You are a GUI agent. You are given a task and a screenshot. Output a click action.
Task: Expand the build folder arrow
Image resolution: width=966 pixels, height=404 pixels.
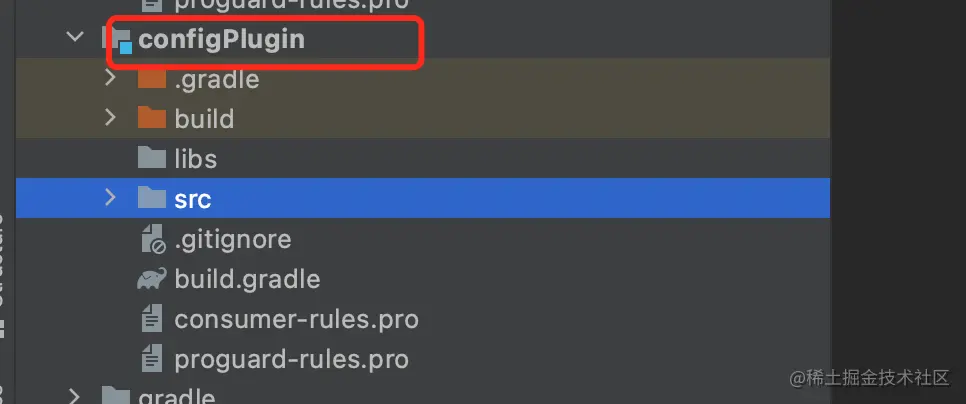tap(110, 118)
